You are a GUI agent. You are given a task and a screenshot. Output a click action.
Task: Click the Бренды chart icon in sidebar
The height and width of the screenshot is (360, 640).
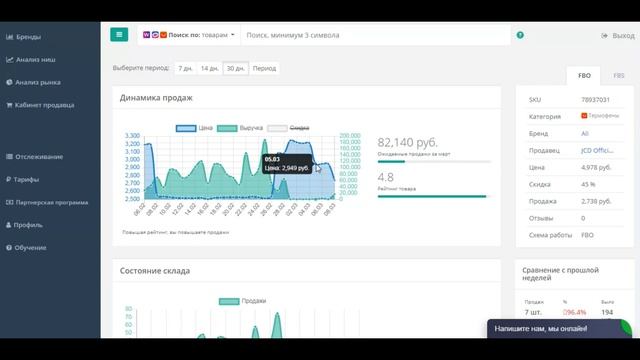point(9,37)
